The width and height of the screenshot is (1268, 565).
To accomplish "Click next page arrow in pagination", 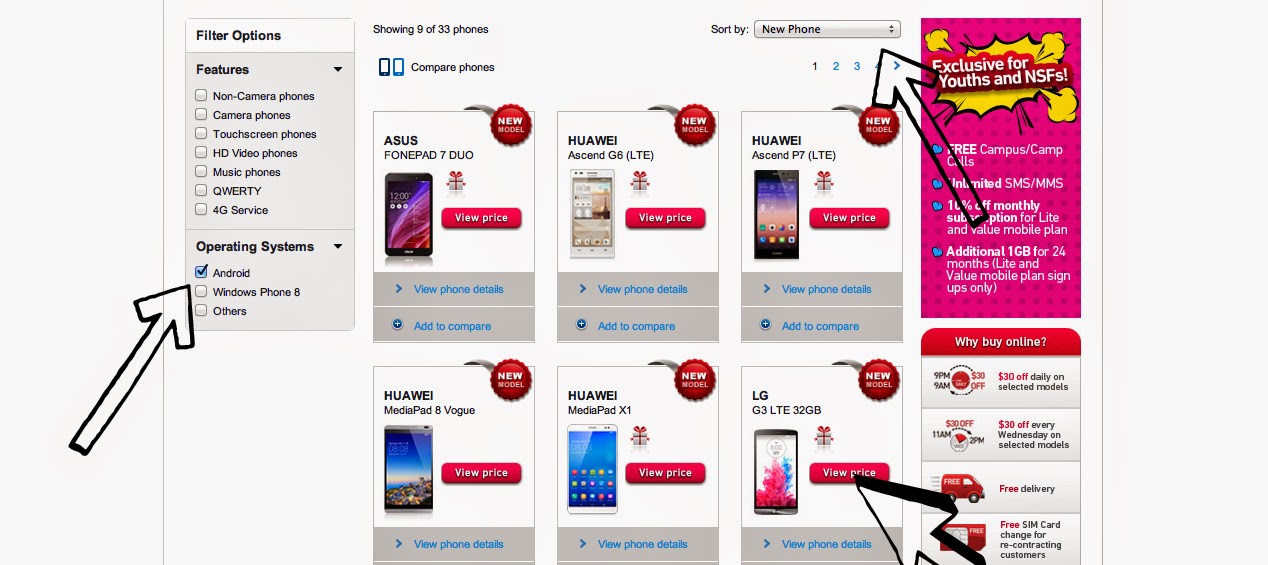I will [897, 66].
